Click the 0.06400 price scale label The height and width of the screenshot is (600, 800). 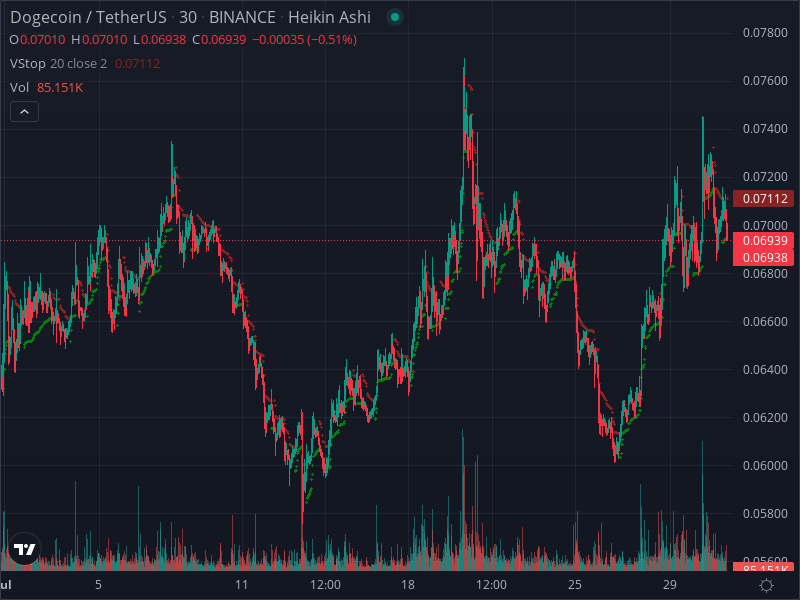click(765, 369)
